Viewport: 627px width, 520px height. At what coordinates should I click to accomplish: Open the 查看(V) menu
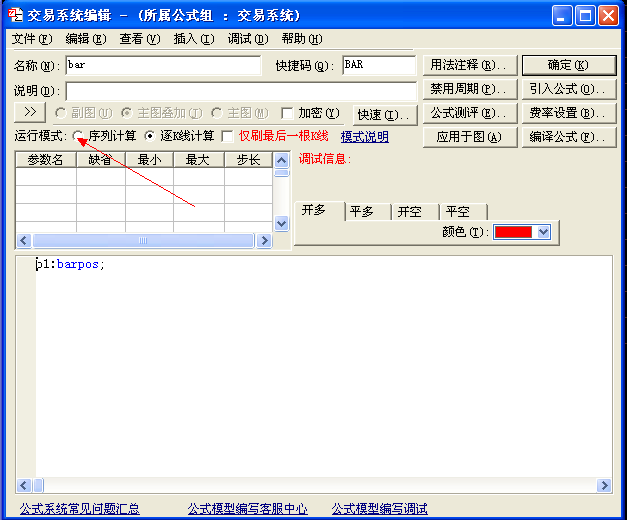140,39
